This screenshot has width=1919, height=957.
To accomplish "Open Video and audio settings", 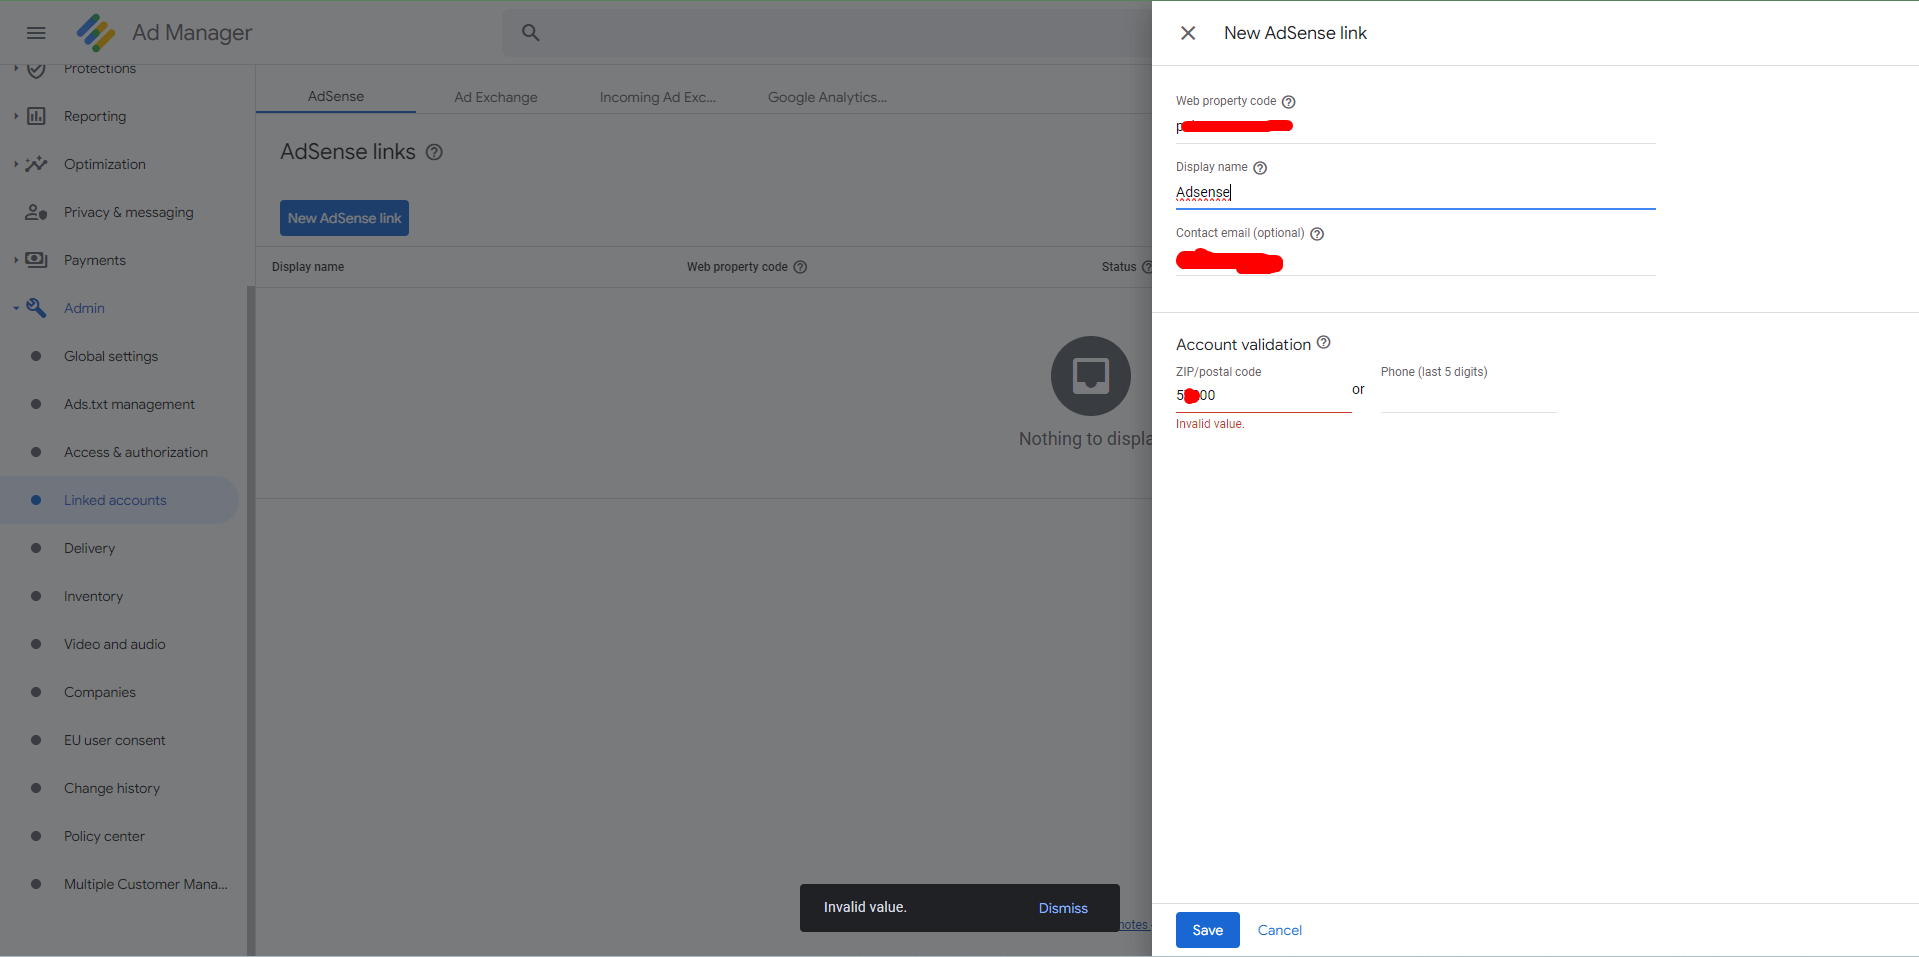I will click(115, 644).
